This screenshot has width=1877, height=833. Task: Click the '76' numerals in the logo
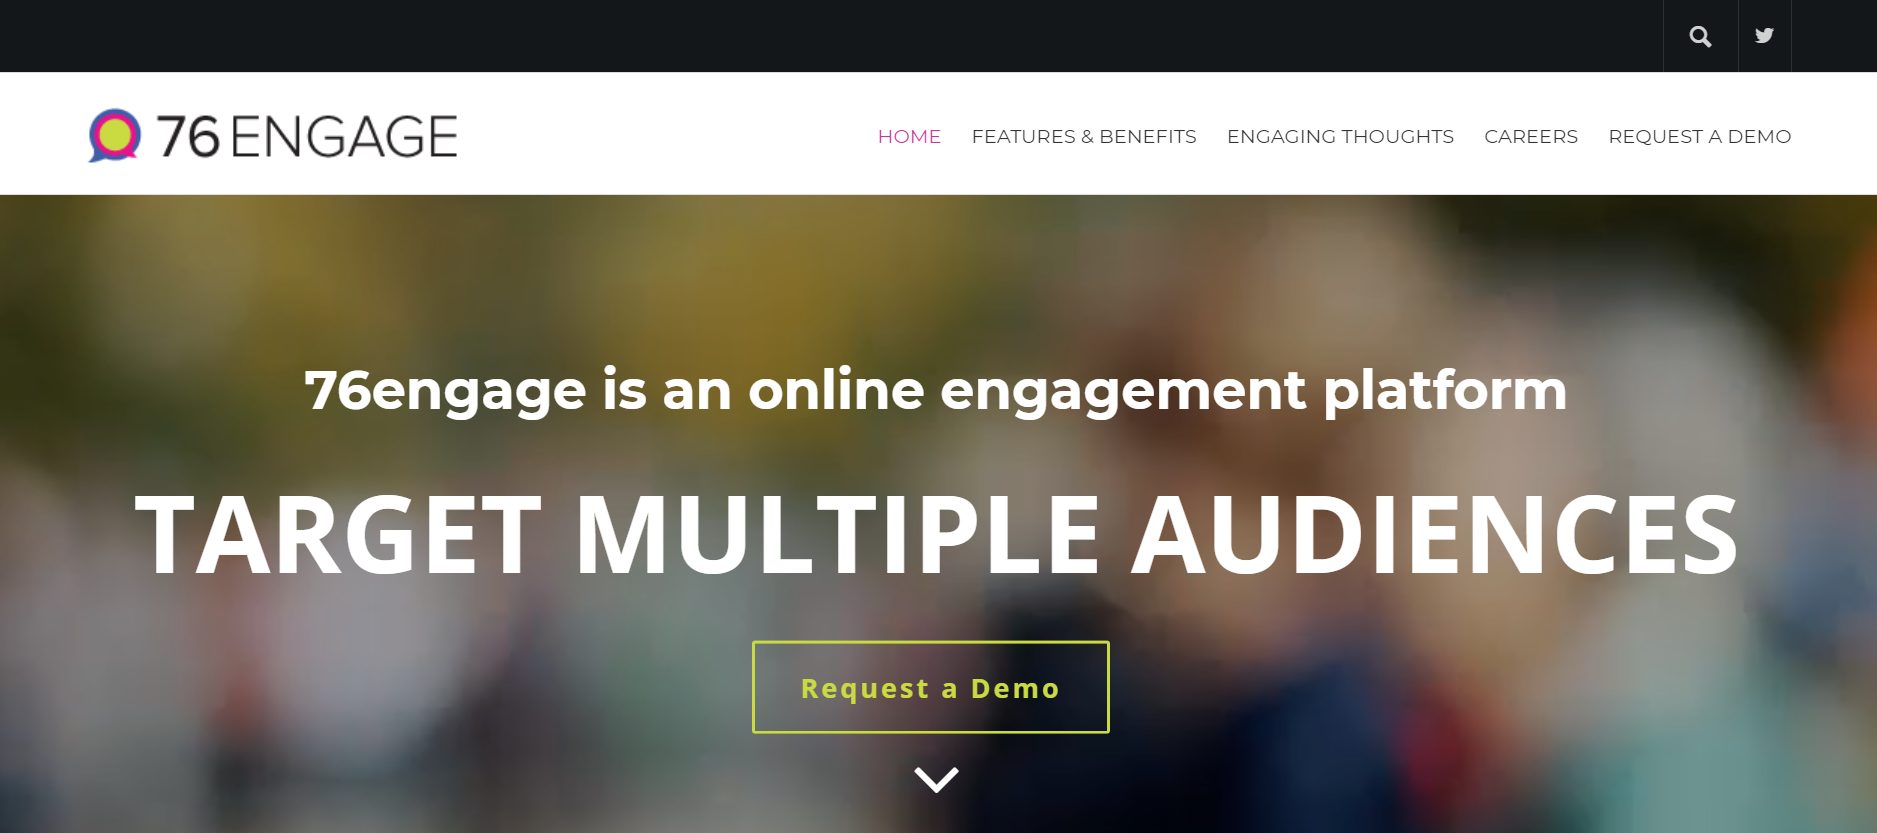(x=188, y=136)
